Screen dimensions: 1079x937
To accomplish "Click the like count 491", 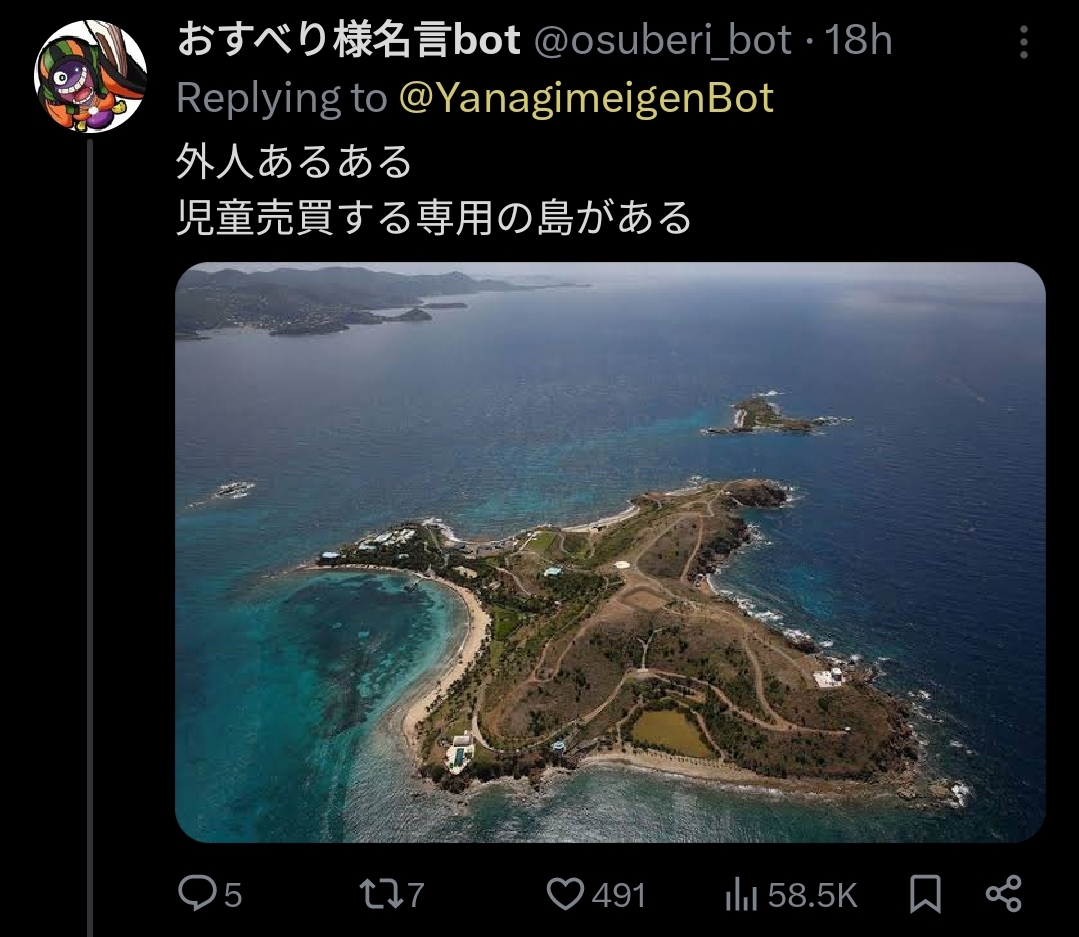I will click(619, 896).
